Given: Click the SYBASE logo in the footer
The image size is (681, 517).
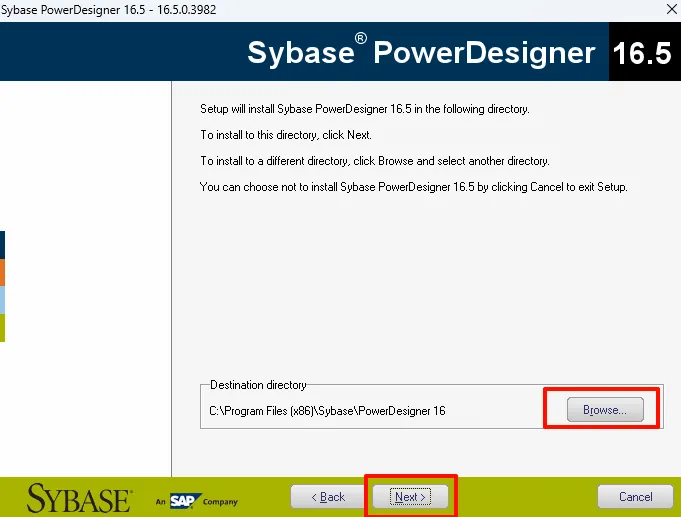Looking at the screenshot, I should click(x=79, y=499).
